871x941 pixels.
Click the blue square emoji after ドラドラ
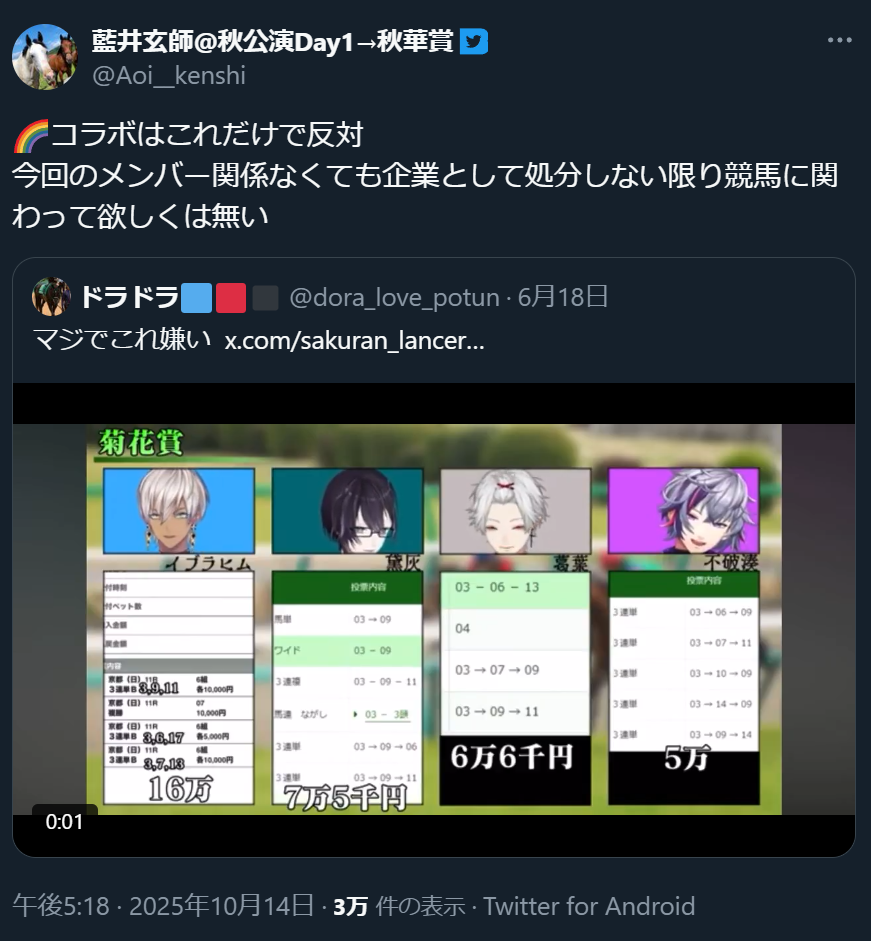197,298
